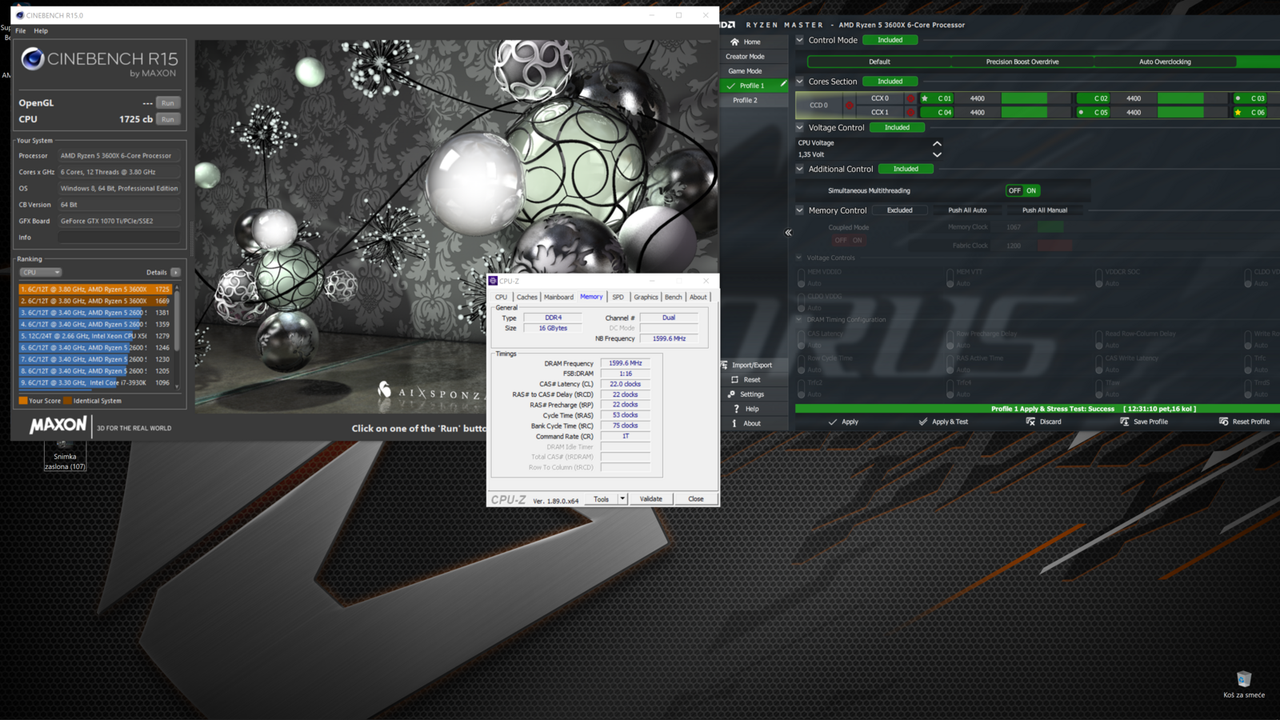Click the CPU-Z title bar icon
The height and width of the screenshot is (720, 1280).
point(493,281)
